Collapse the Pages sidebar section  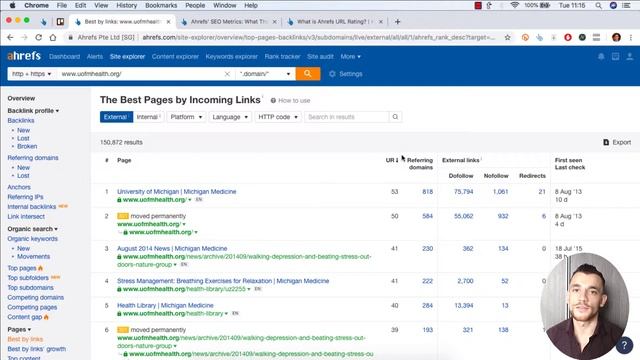tap(19, 329)
